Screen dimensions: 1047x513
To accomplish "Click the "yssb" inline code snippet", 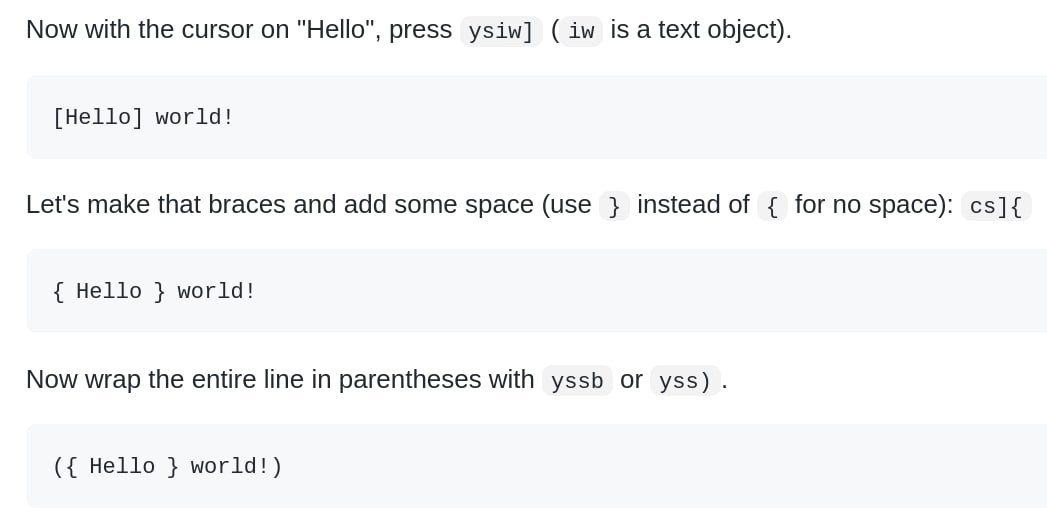I will [x=577, y=381].
